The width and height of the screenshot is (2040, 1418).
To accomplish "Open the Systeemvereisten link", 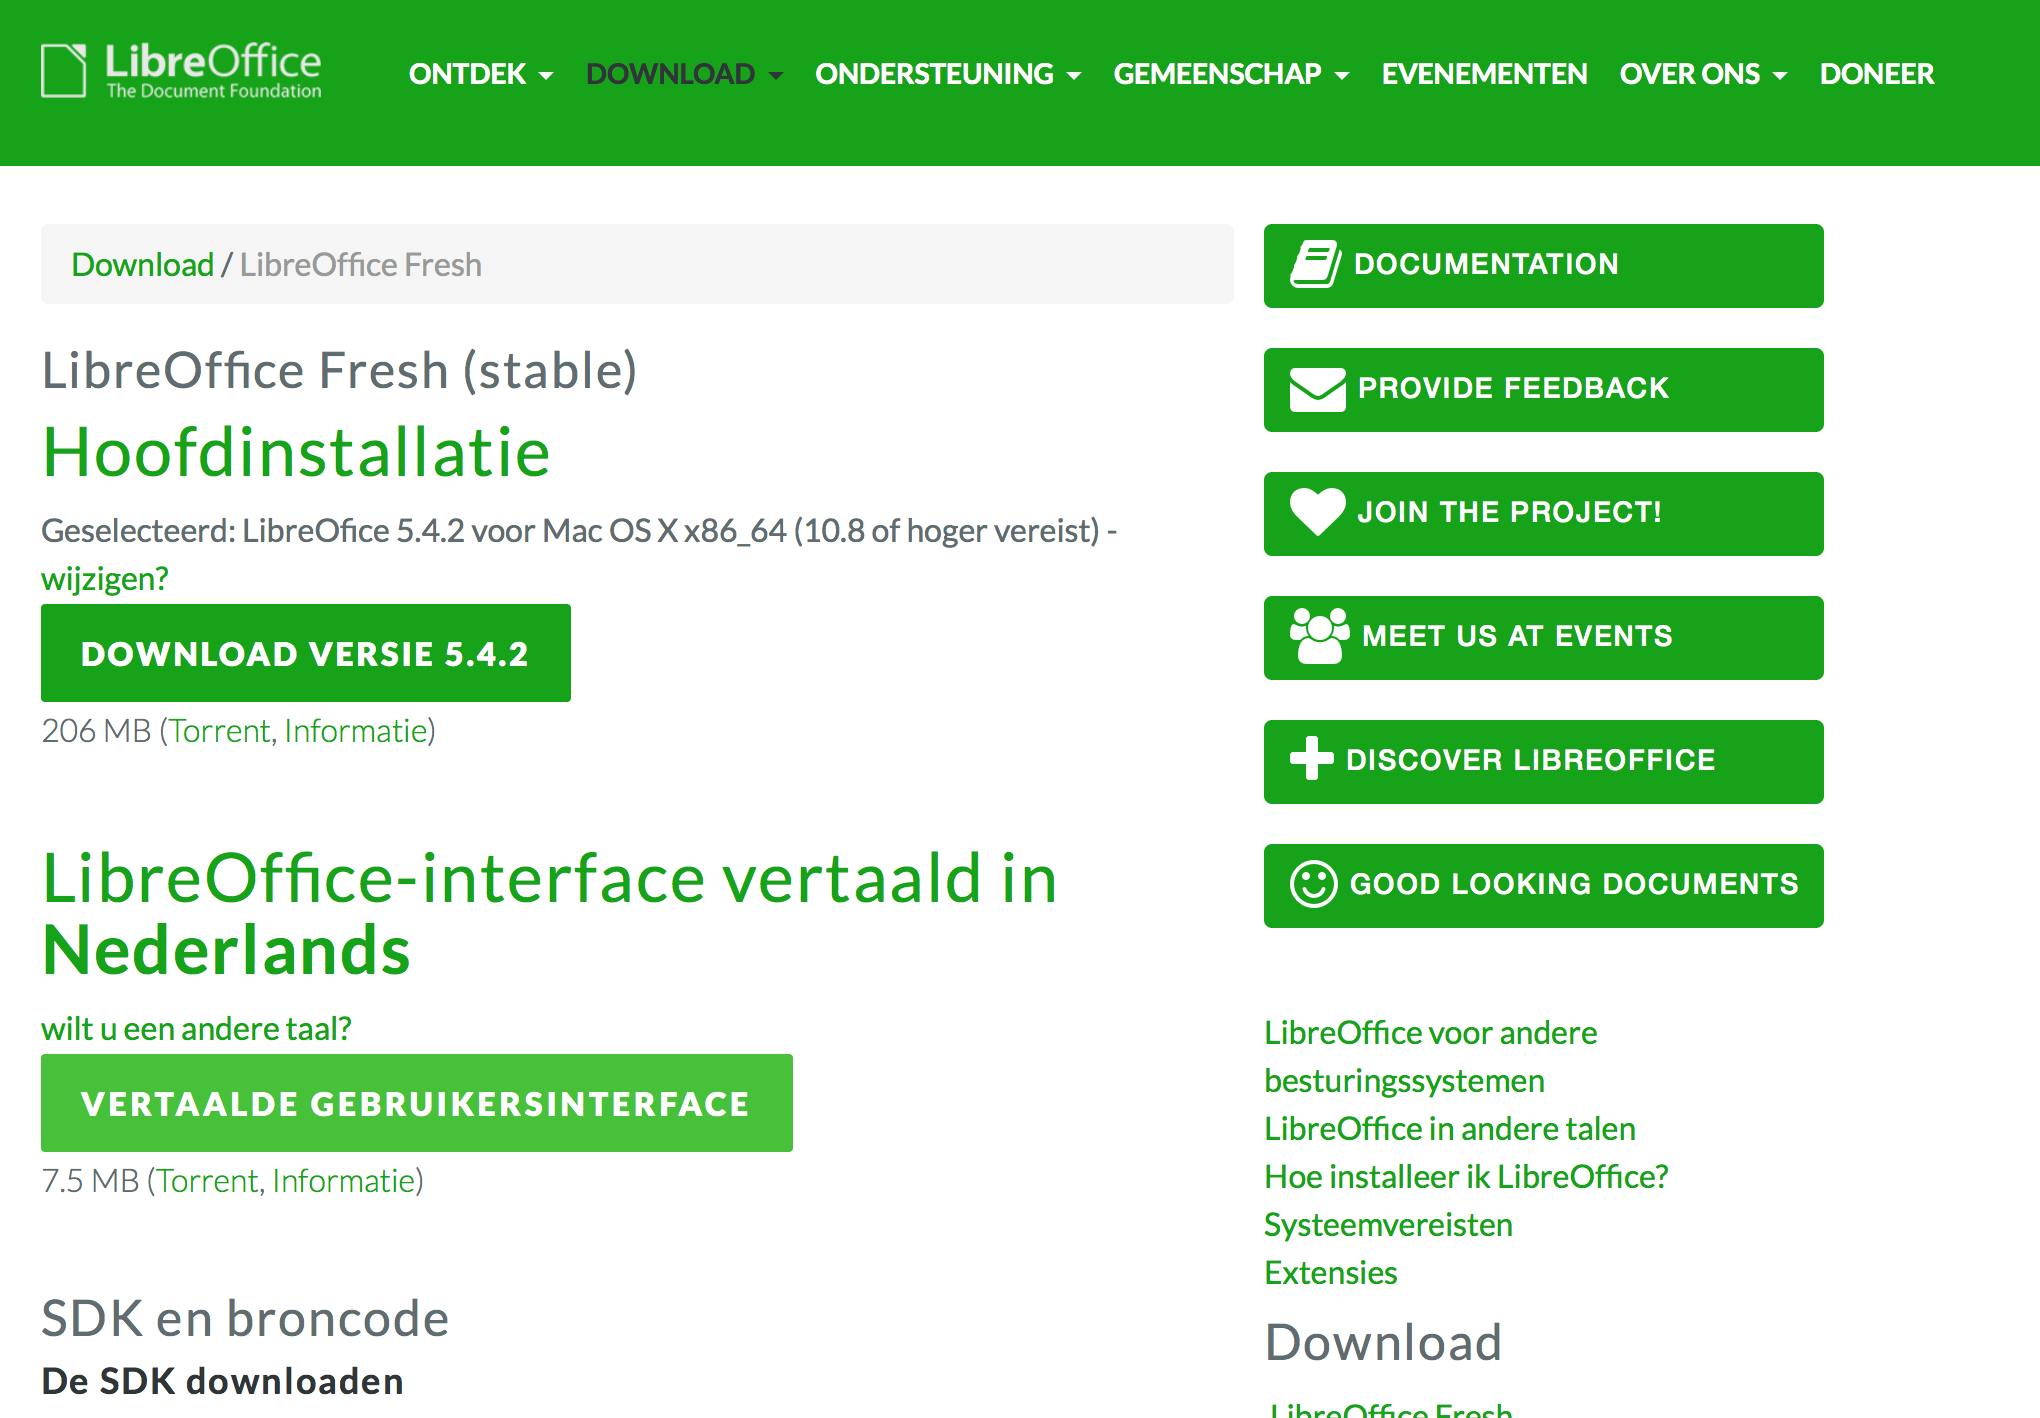I will coord(1387,1224).
